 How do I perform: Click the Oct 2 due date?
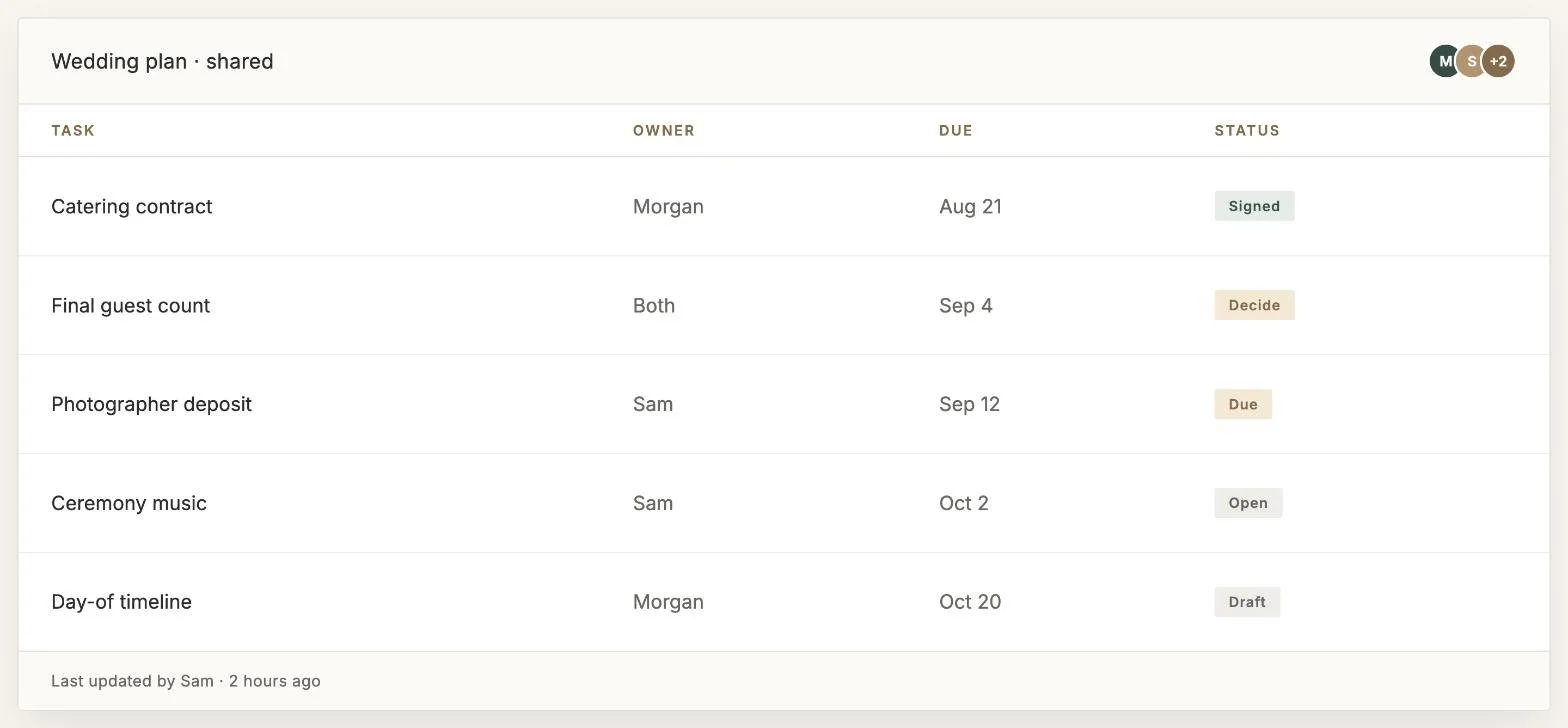[964, 503]
